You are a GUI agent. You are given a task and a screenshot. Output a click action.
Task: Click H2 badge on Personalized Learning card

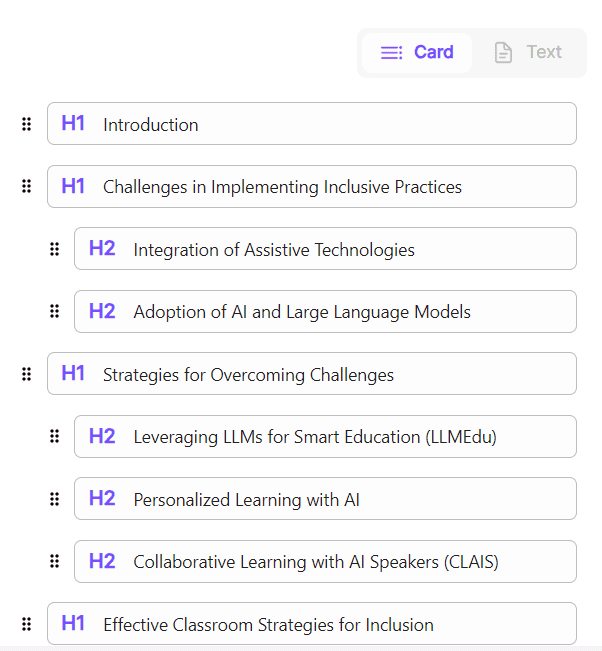pyautogui.click(x=102, y=499)
